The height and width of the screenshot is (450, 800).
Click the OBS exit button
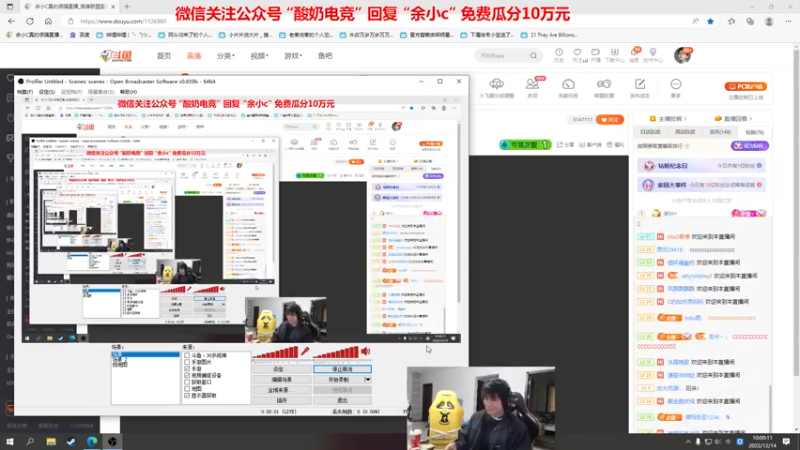pos(342,401)
